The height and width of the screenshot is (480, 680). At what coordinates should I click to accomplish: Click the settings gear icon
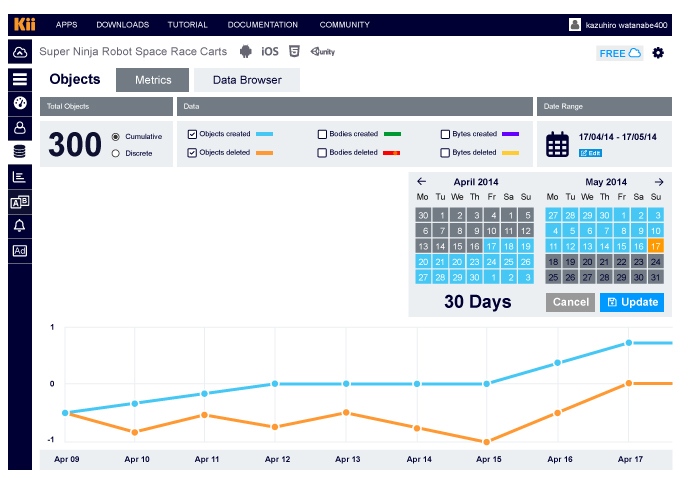pos(658,53)
